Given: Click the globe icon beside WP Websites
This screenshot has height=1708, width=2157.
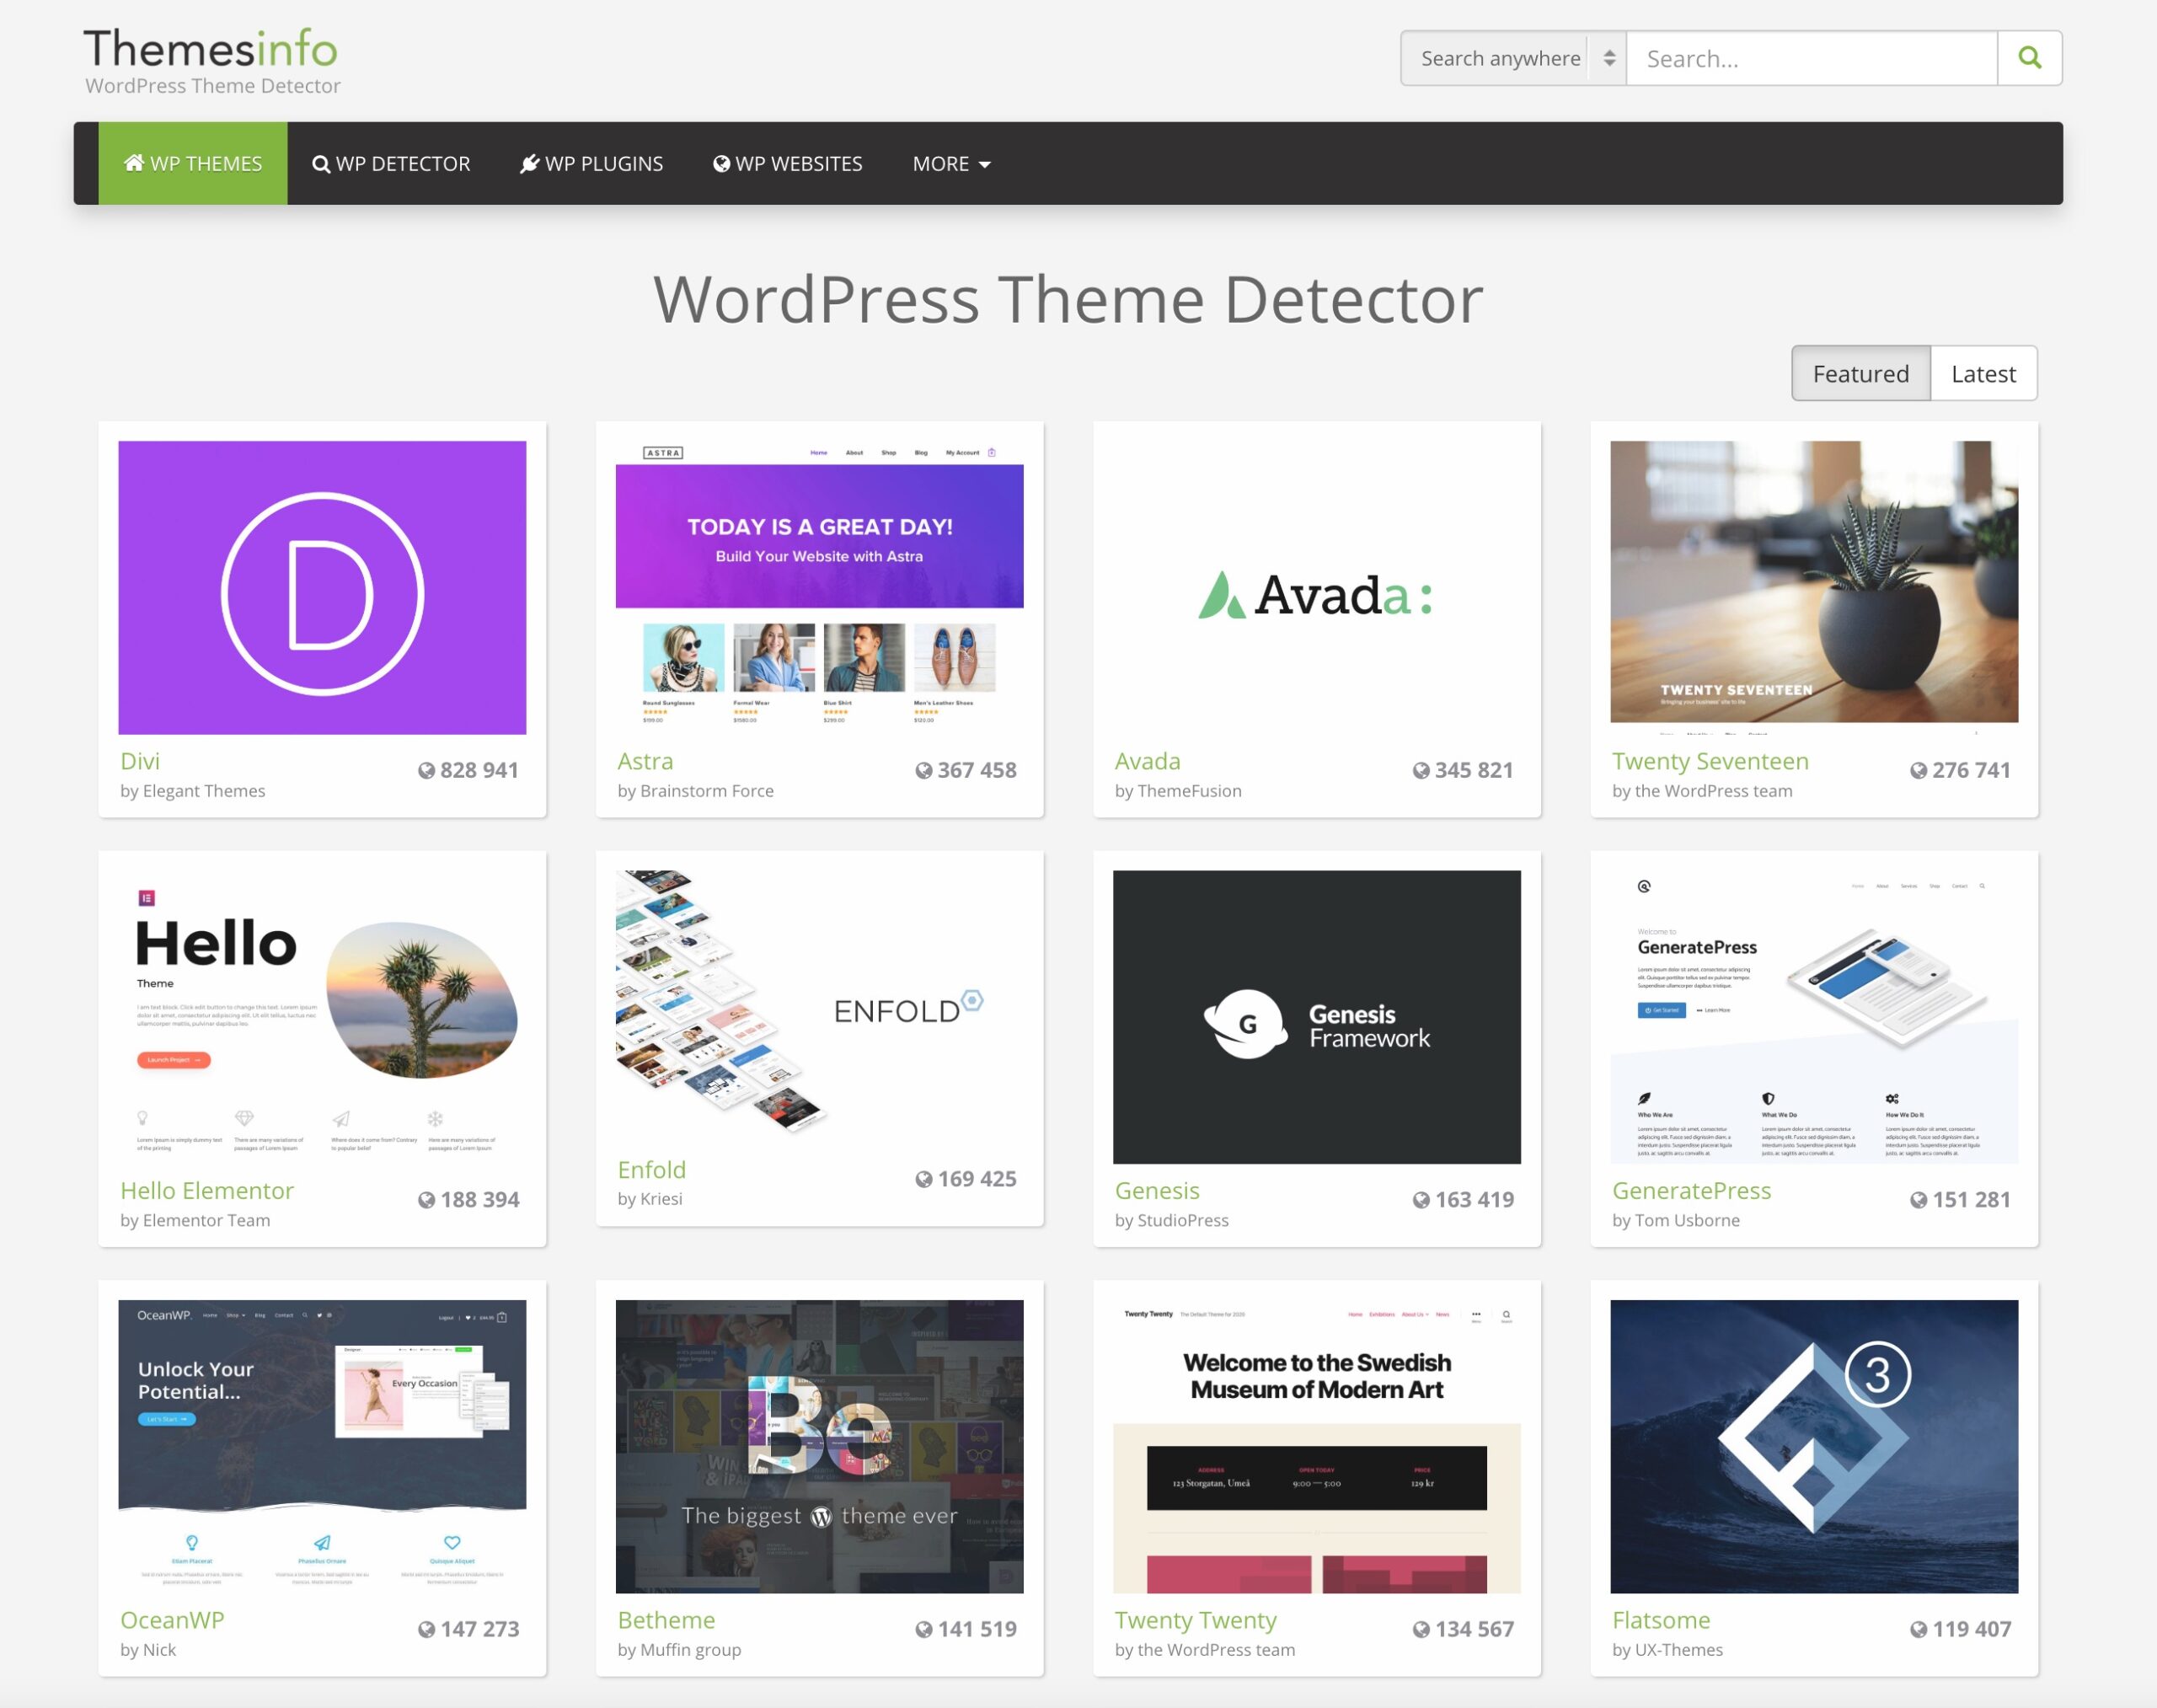Looking at the screenshot, I should (x=721, y=164).
